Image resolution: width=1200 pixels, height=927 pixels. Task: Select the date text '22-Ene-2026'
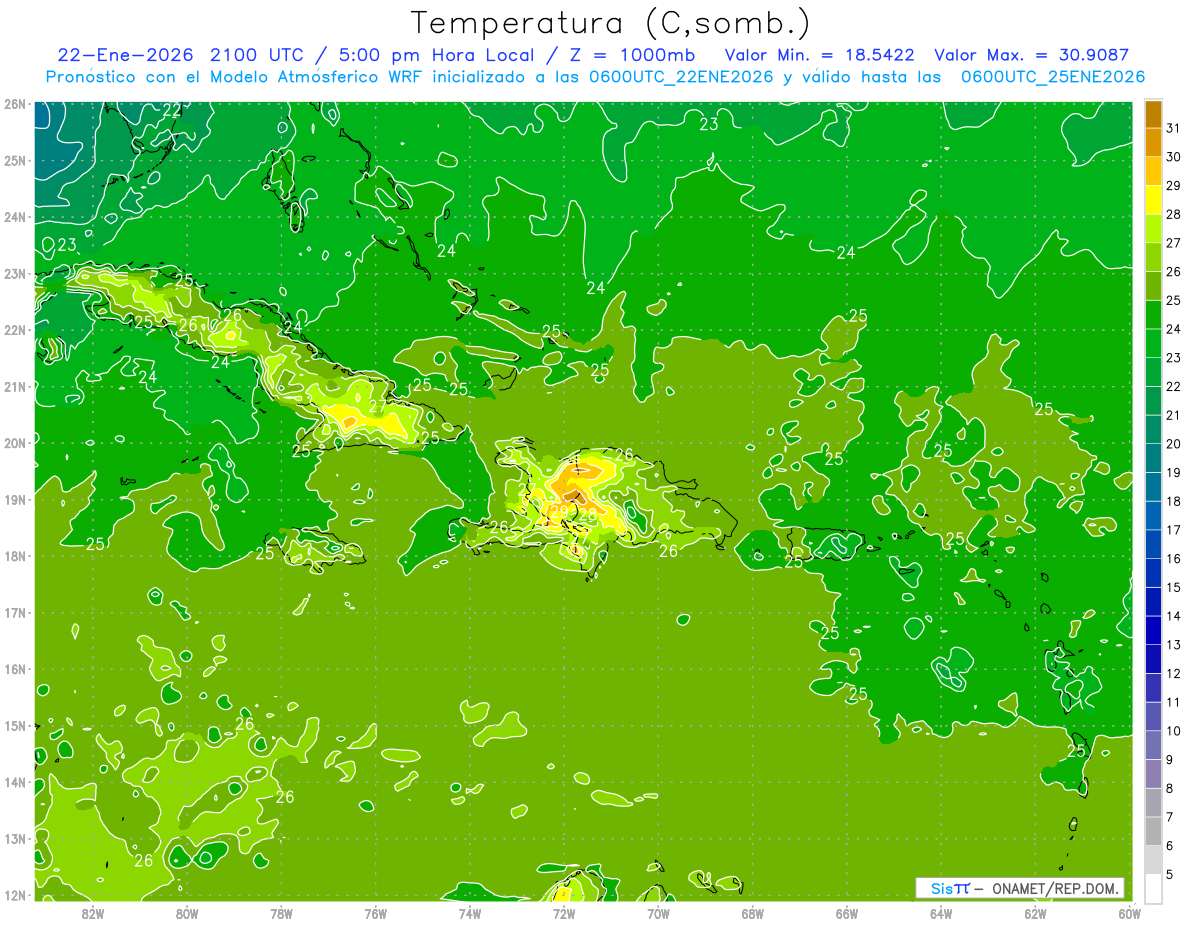tap(124, 55)
